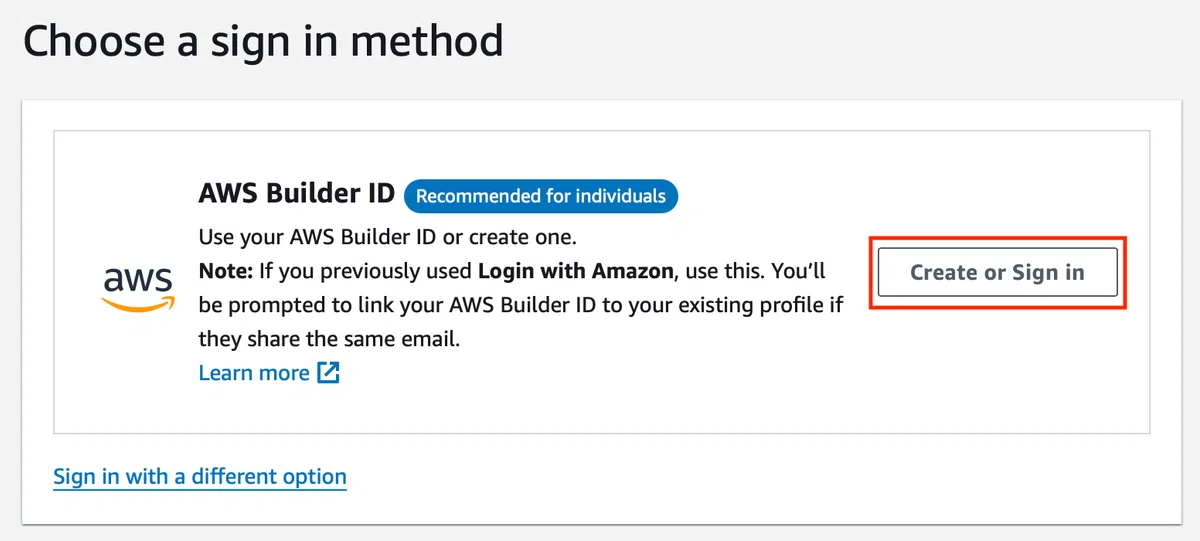Click the 'be prompted to link' description line

[521, 305]
